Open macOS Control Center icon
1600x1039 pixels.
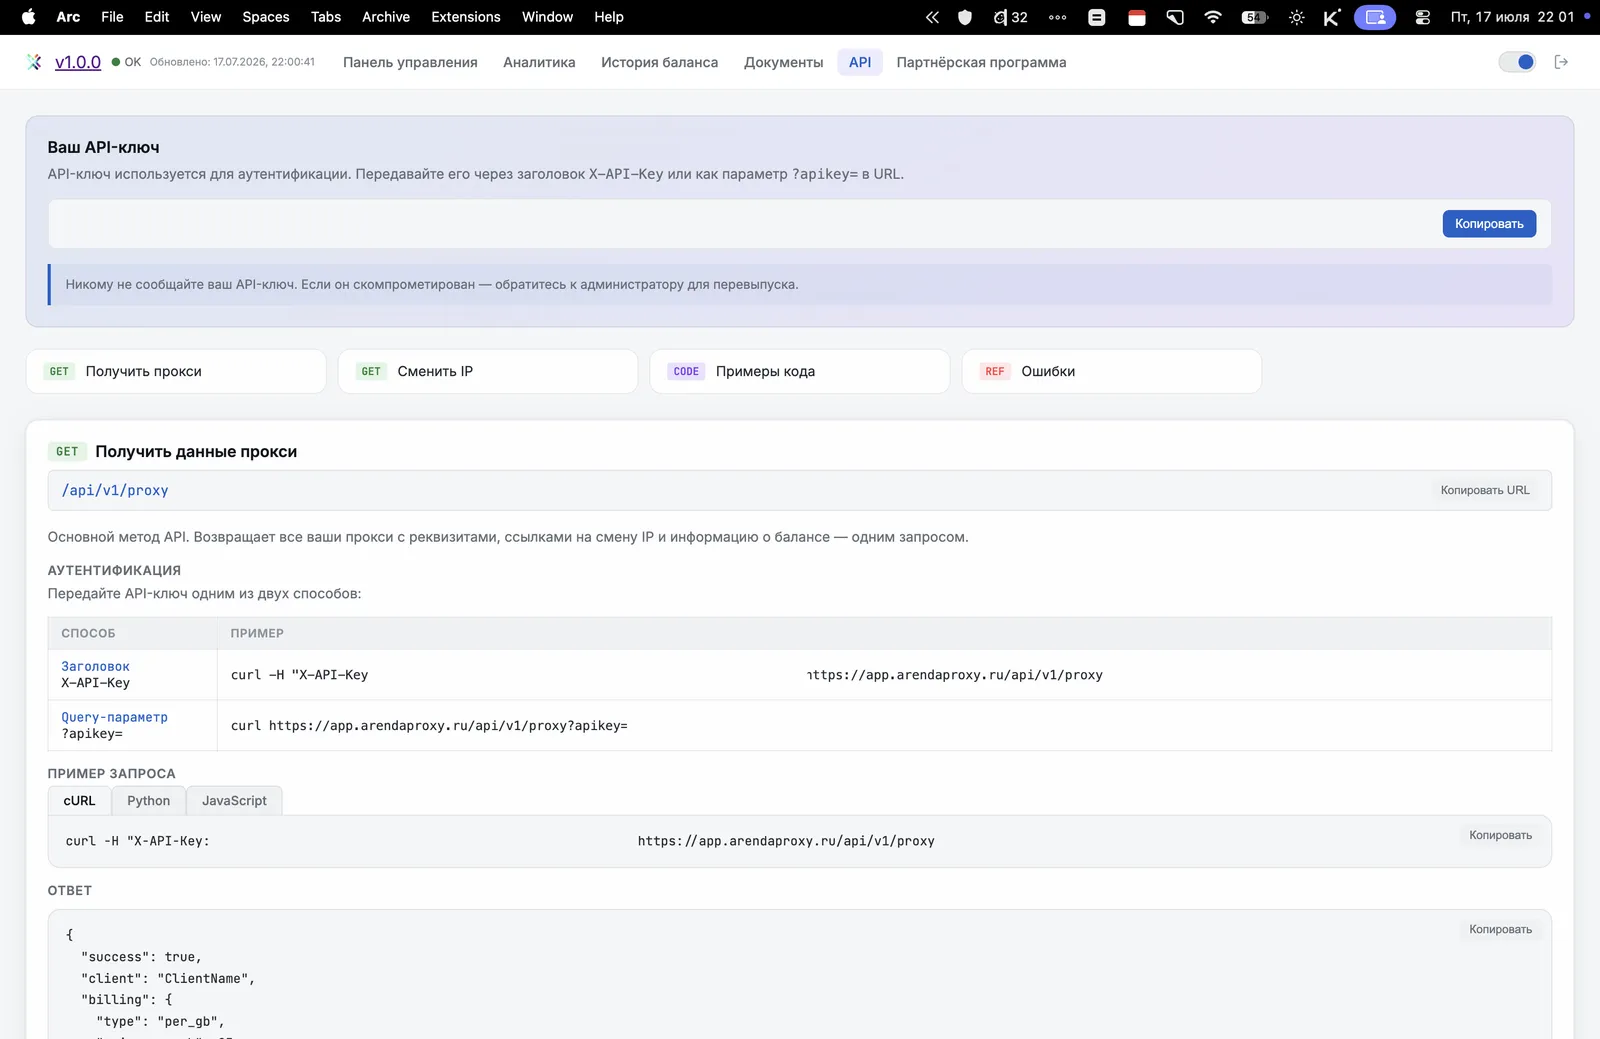point(1422,17)
